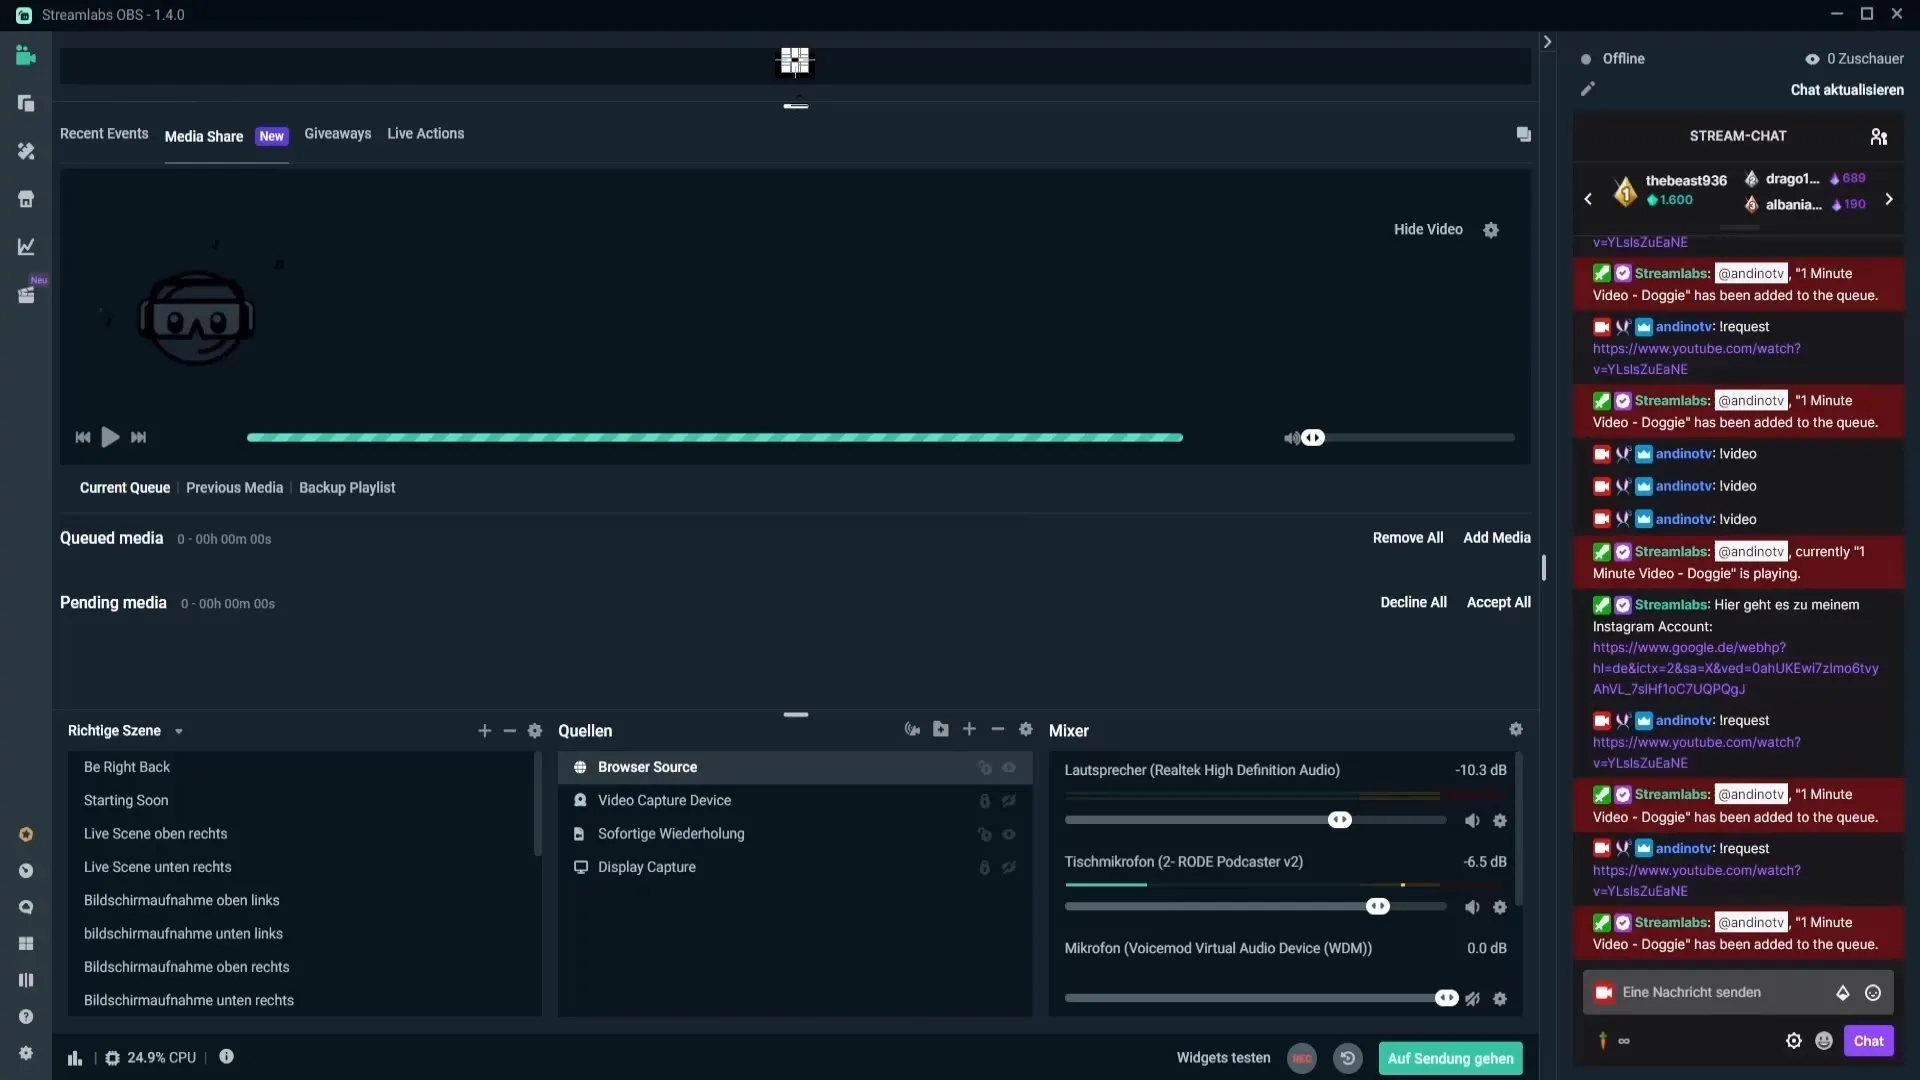Click Remove All queued media
The image size is (1920, 1080).
click(x=1408, y=538)
